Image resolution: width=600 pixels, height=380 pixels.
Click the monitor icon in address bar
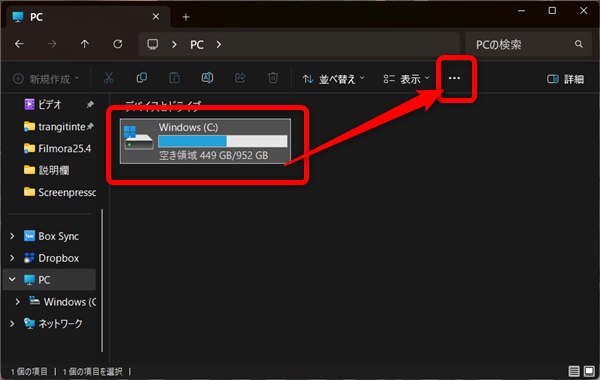tap(153, 44)
